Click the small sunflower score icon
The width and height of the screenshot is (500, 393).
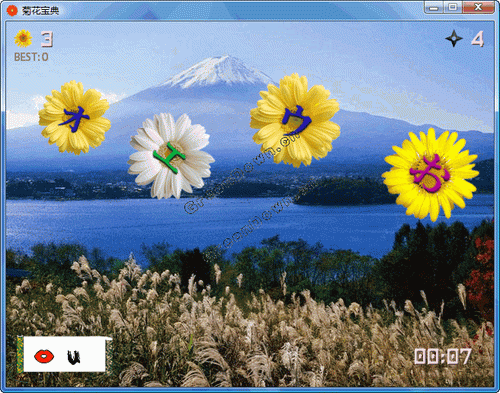click(23, 39)
